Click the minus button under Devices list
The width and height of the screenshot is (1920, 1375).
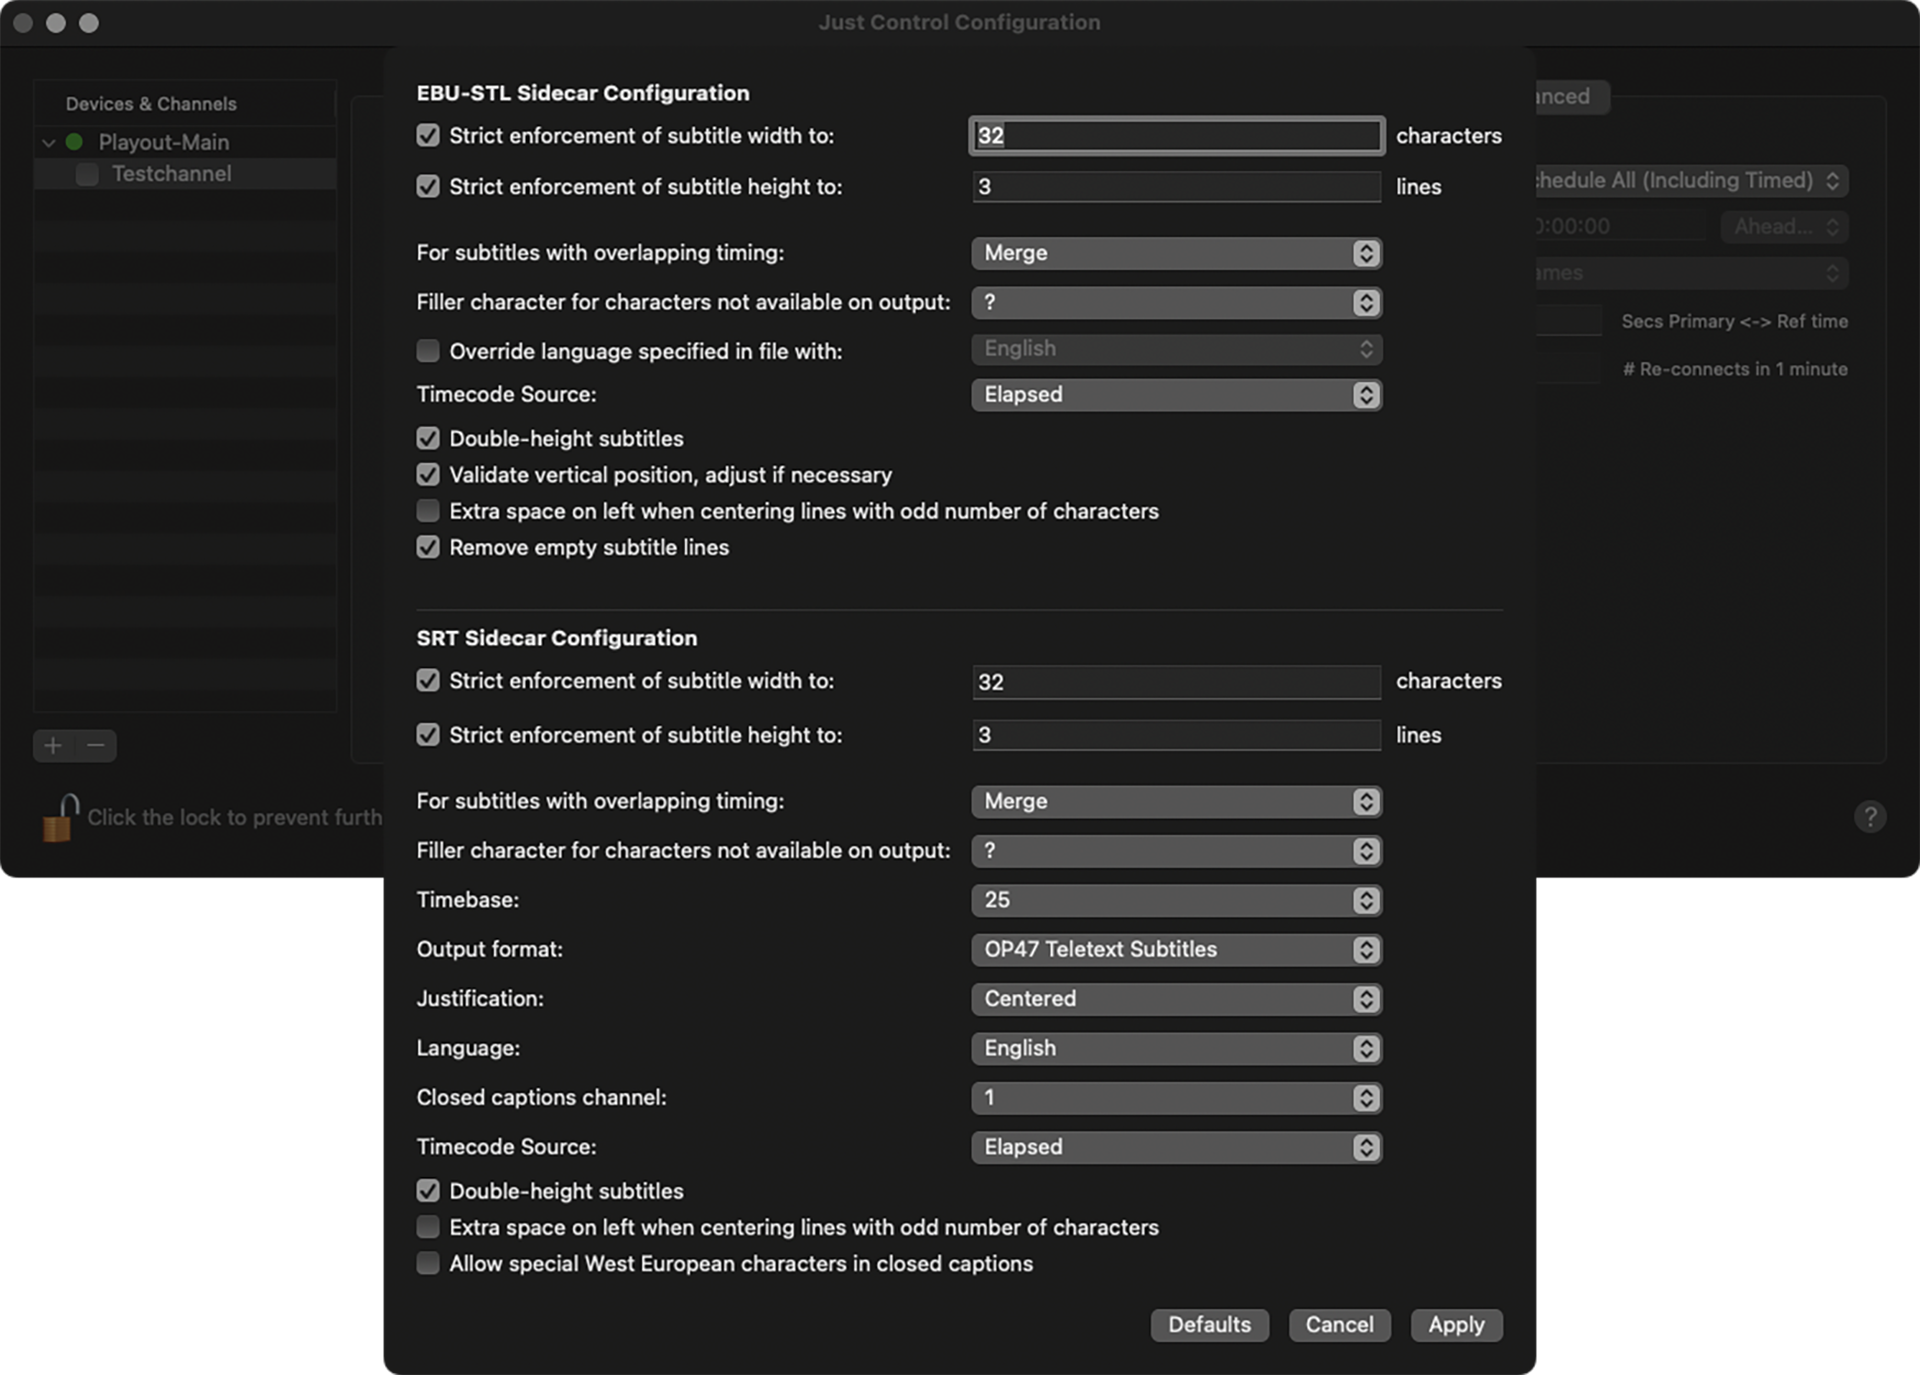pyautogui.click(x=96, y=745)
